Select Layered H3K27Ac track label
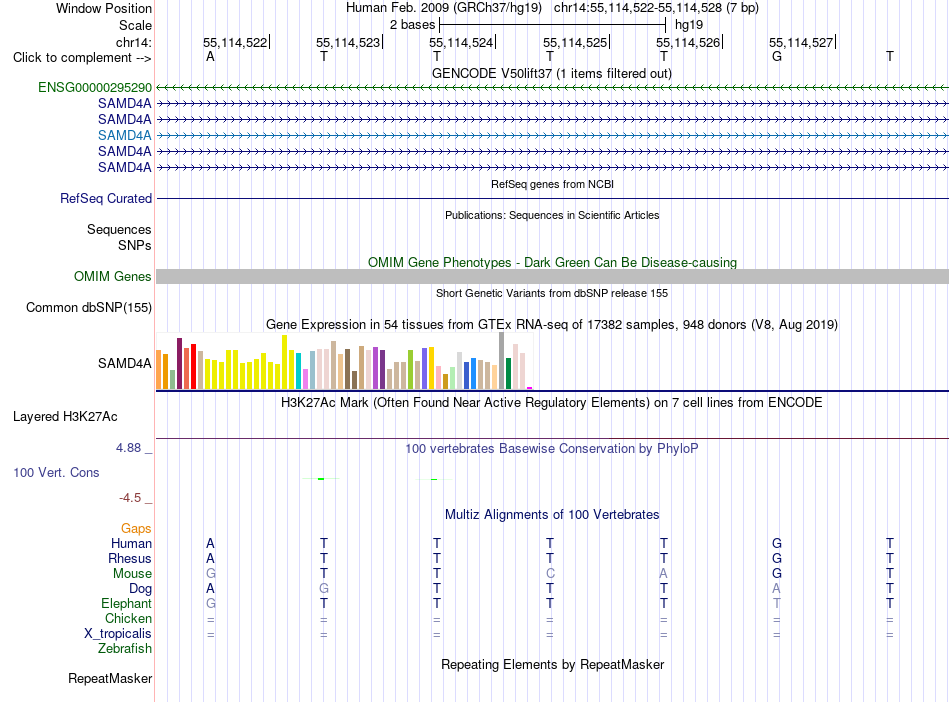950x702 pixels. [x=65, y=417]
